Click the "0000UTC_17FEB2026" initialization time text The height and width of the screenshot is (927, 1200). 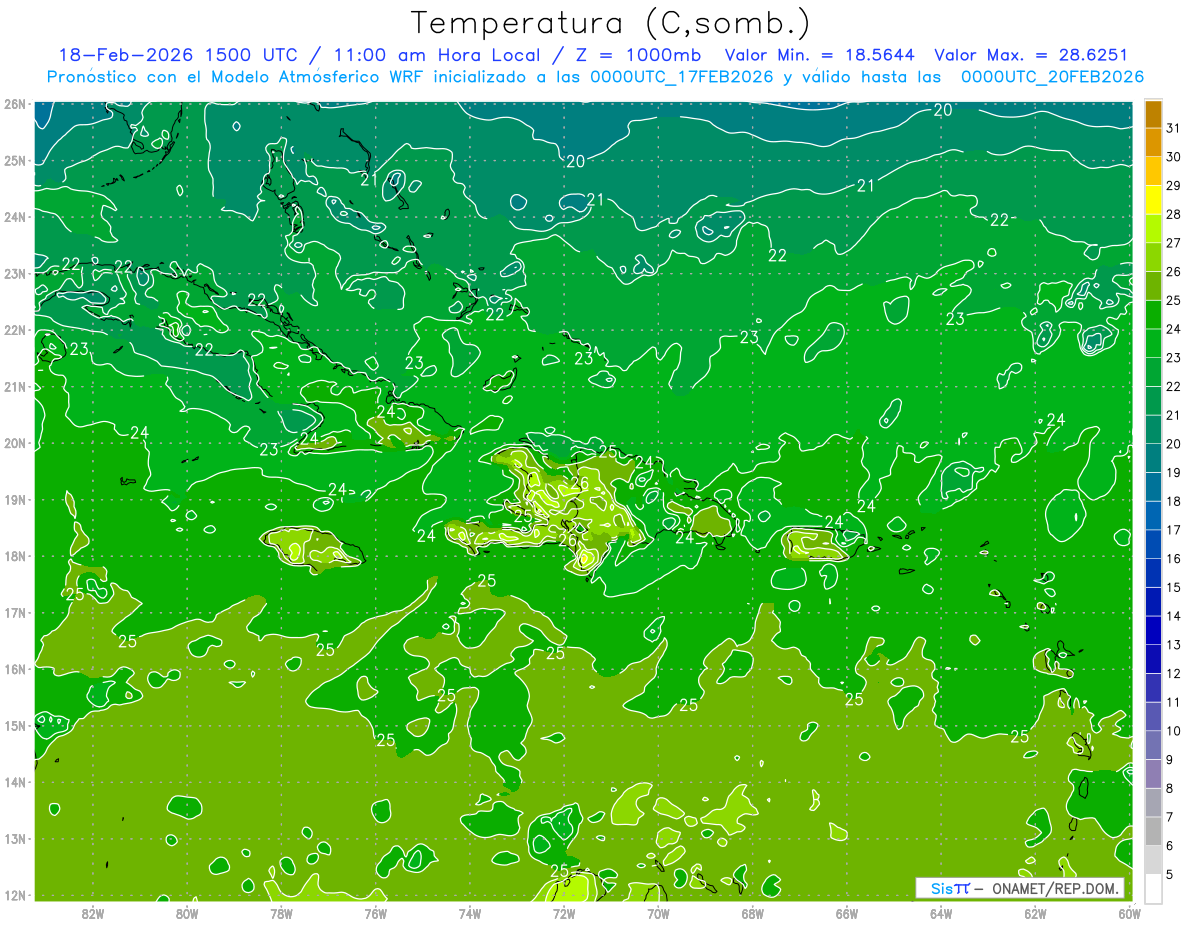click(682, 77)
